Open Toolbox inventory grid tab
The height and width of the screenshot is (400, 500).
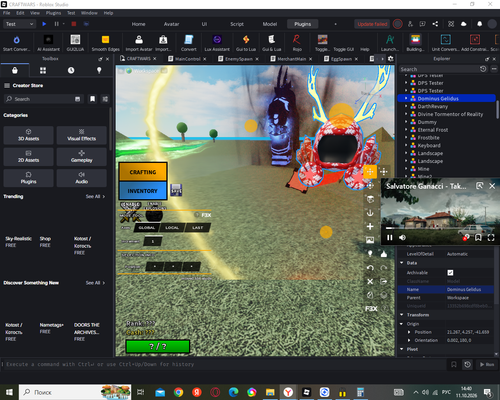coord(43,70)
